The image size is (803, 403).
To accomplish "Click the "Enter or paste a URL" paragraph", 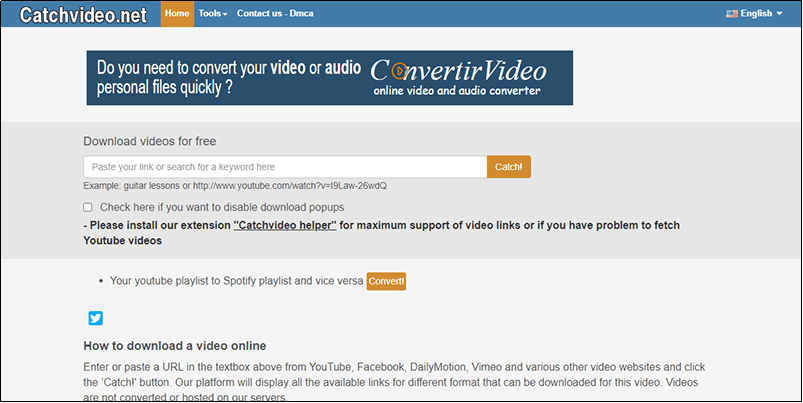I will [x=394, y=382].
